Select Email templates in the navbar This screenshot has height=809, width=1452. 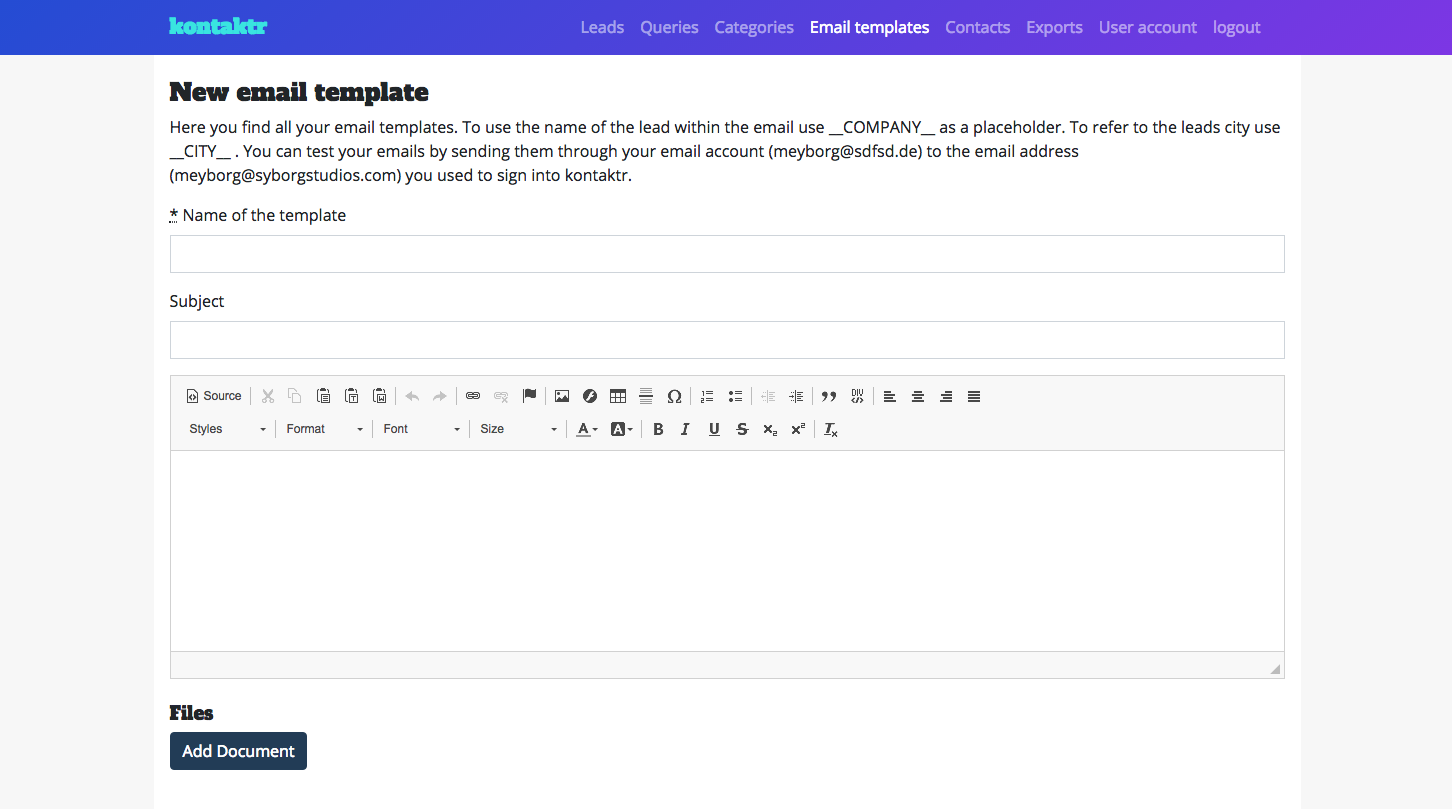tap(869, 27)
